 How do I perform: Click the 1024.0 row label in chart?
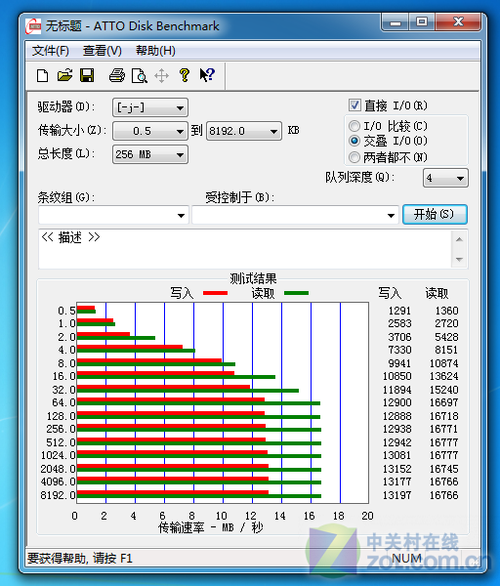click(x=58, y=456)
